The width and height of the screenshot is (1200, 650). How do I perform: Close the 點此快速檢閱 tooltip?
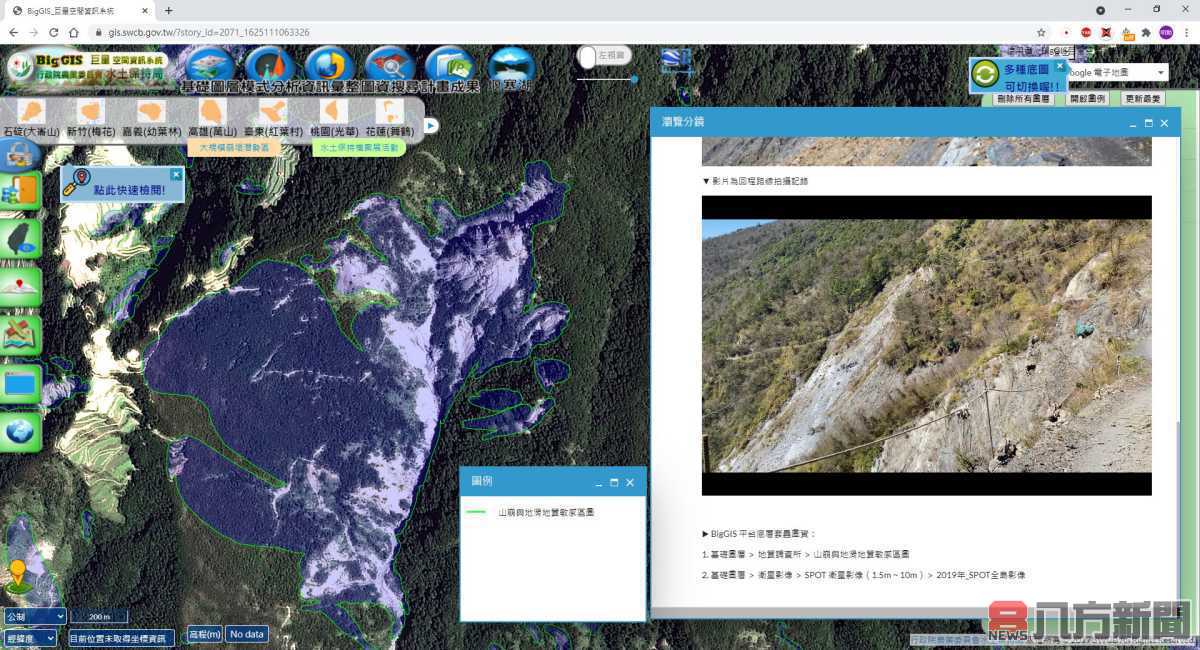pos(177,174)
